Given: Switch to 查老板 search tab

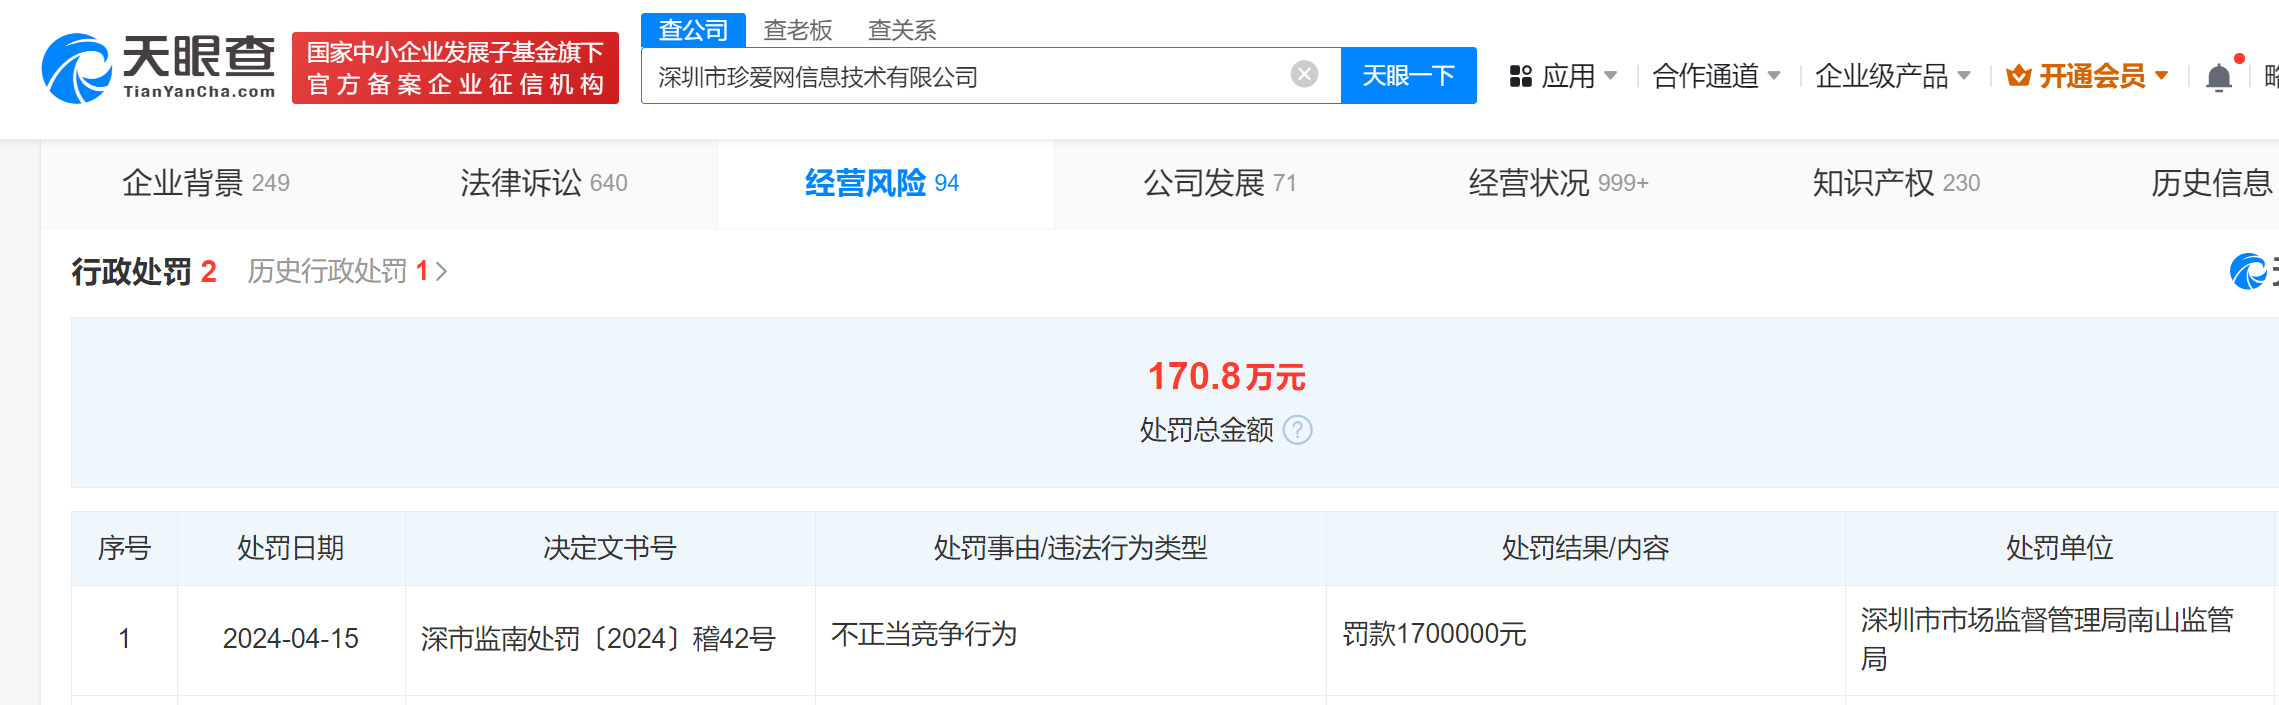Looking at the screenshot, I should [797, 30].
